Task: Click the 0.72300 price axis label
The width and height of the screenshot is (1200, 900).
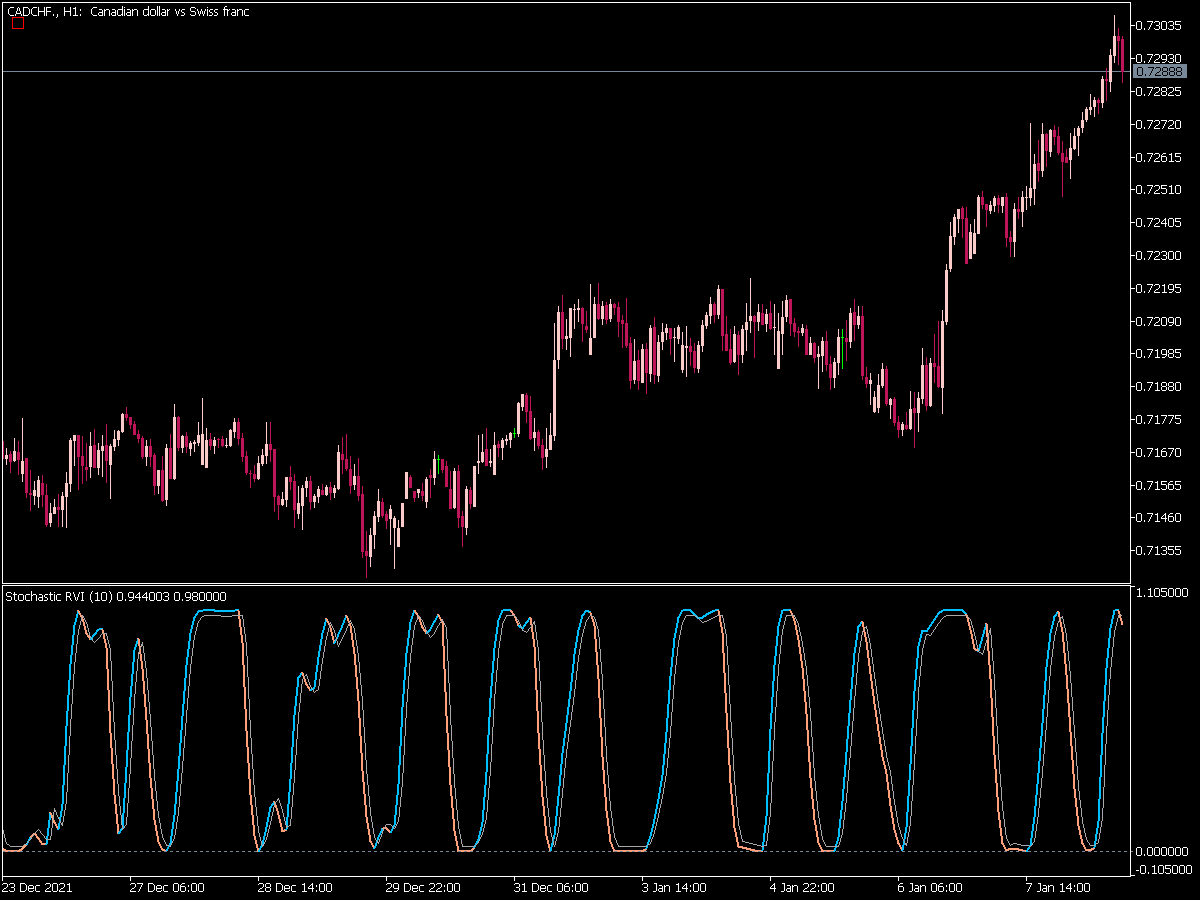Action: [x=1161, y=256]
